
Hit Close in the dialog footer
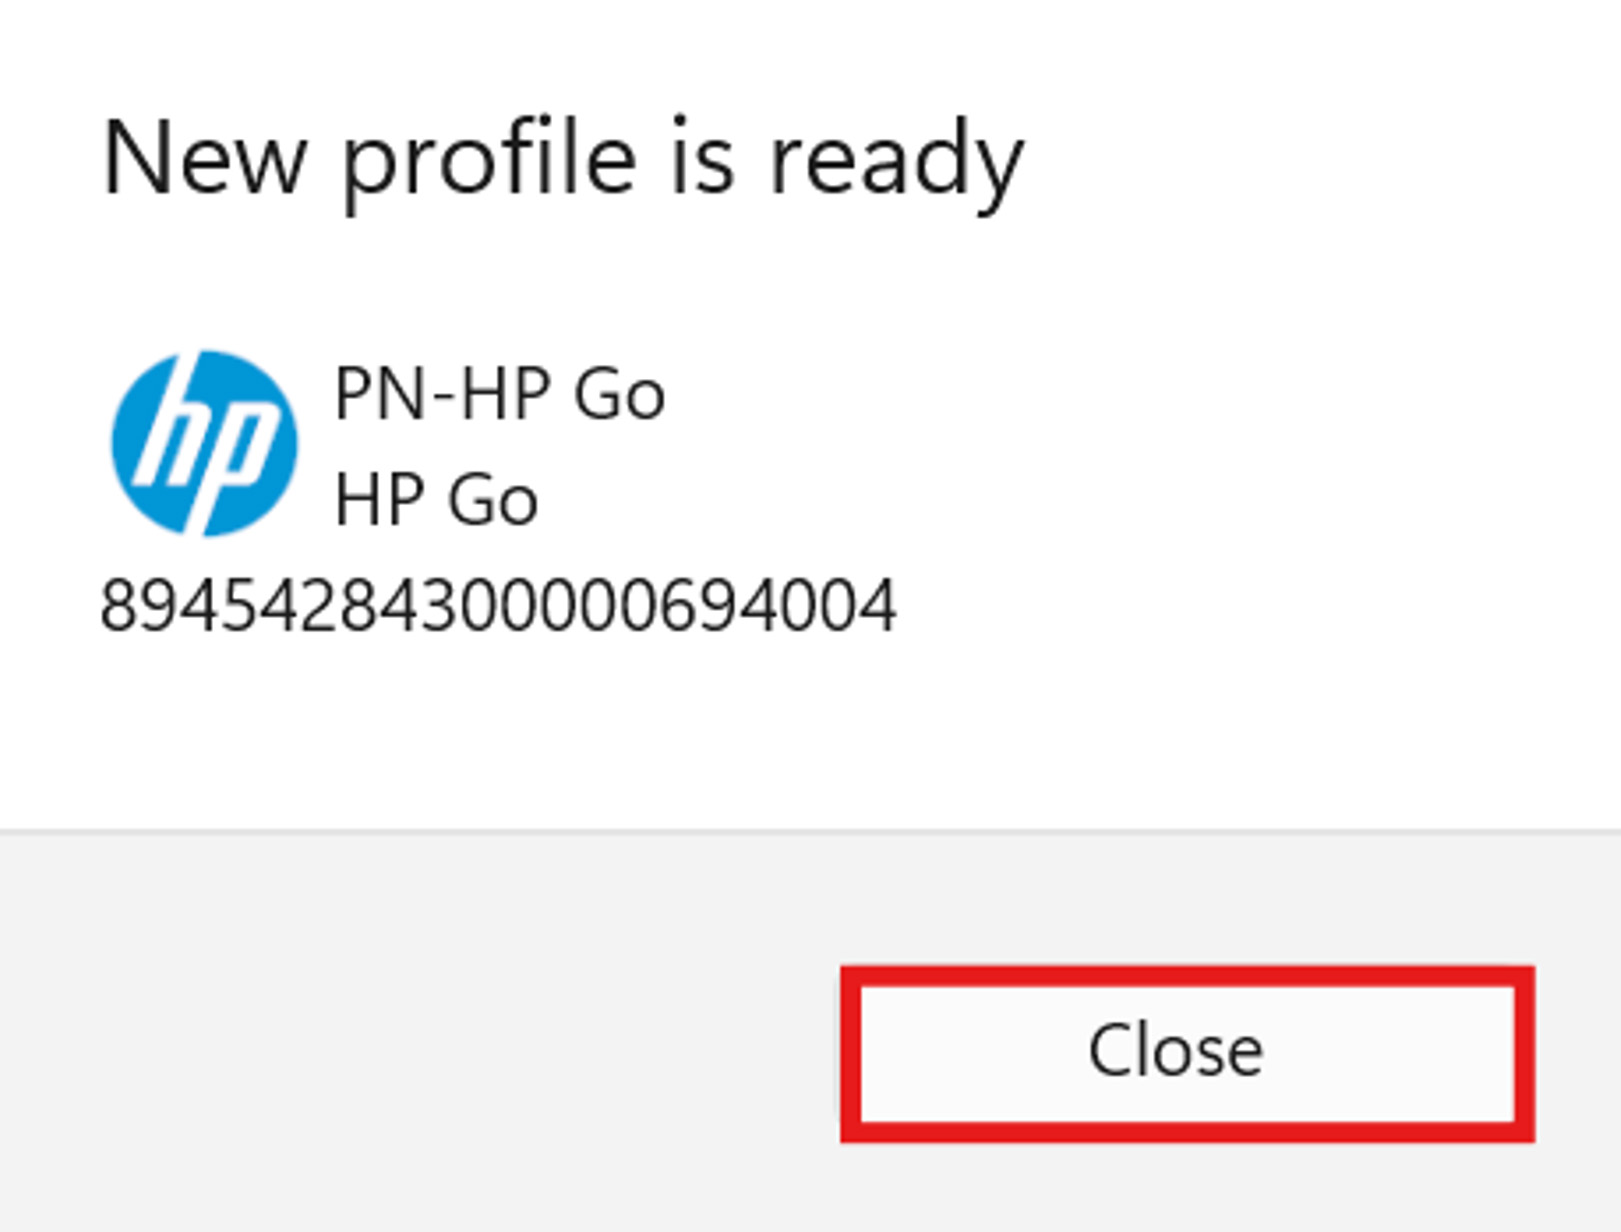pos(1186,1053)
